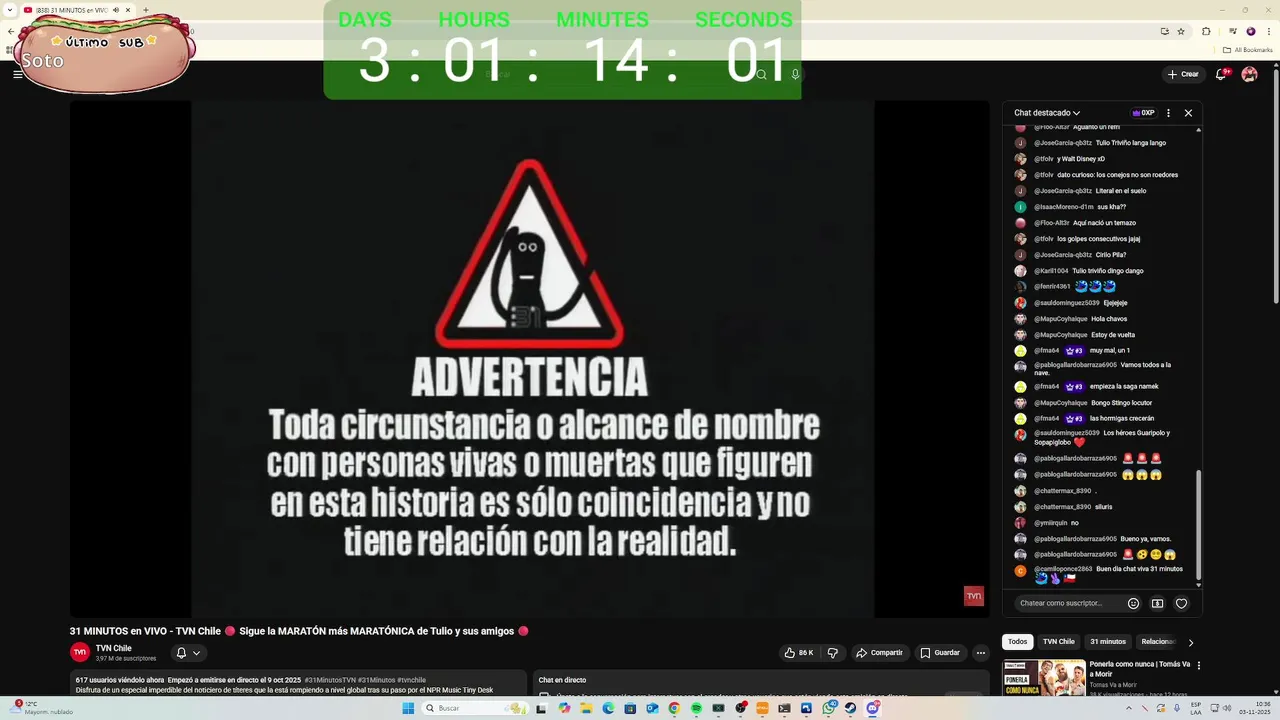This screenshot has width=1280, height=720.
Task: Open the All Bookmarks folder
Action: [x=1248, y=49]
